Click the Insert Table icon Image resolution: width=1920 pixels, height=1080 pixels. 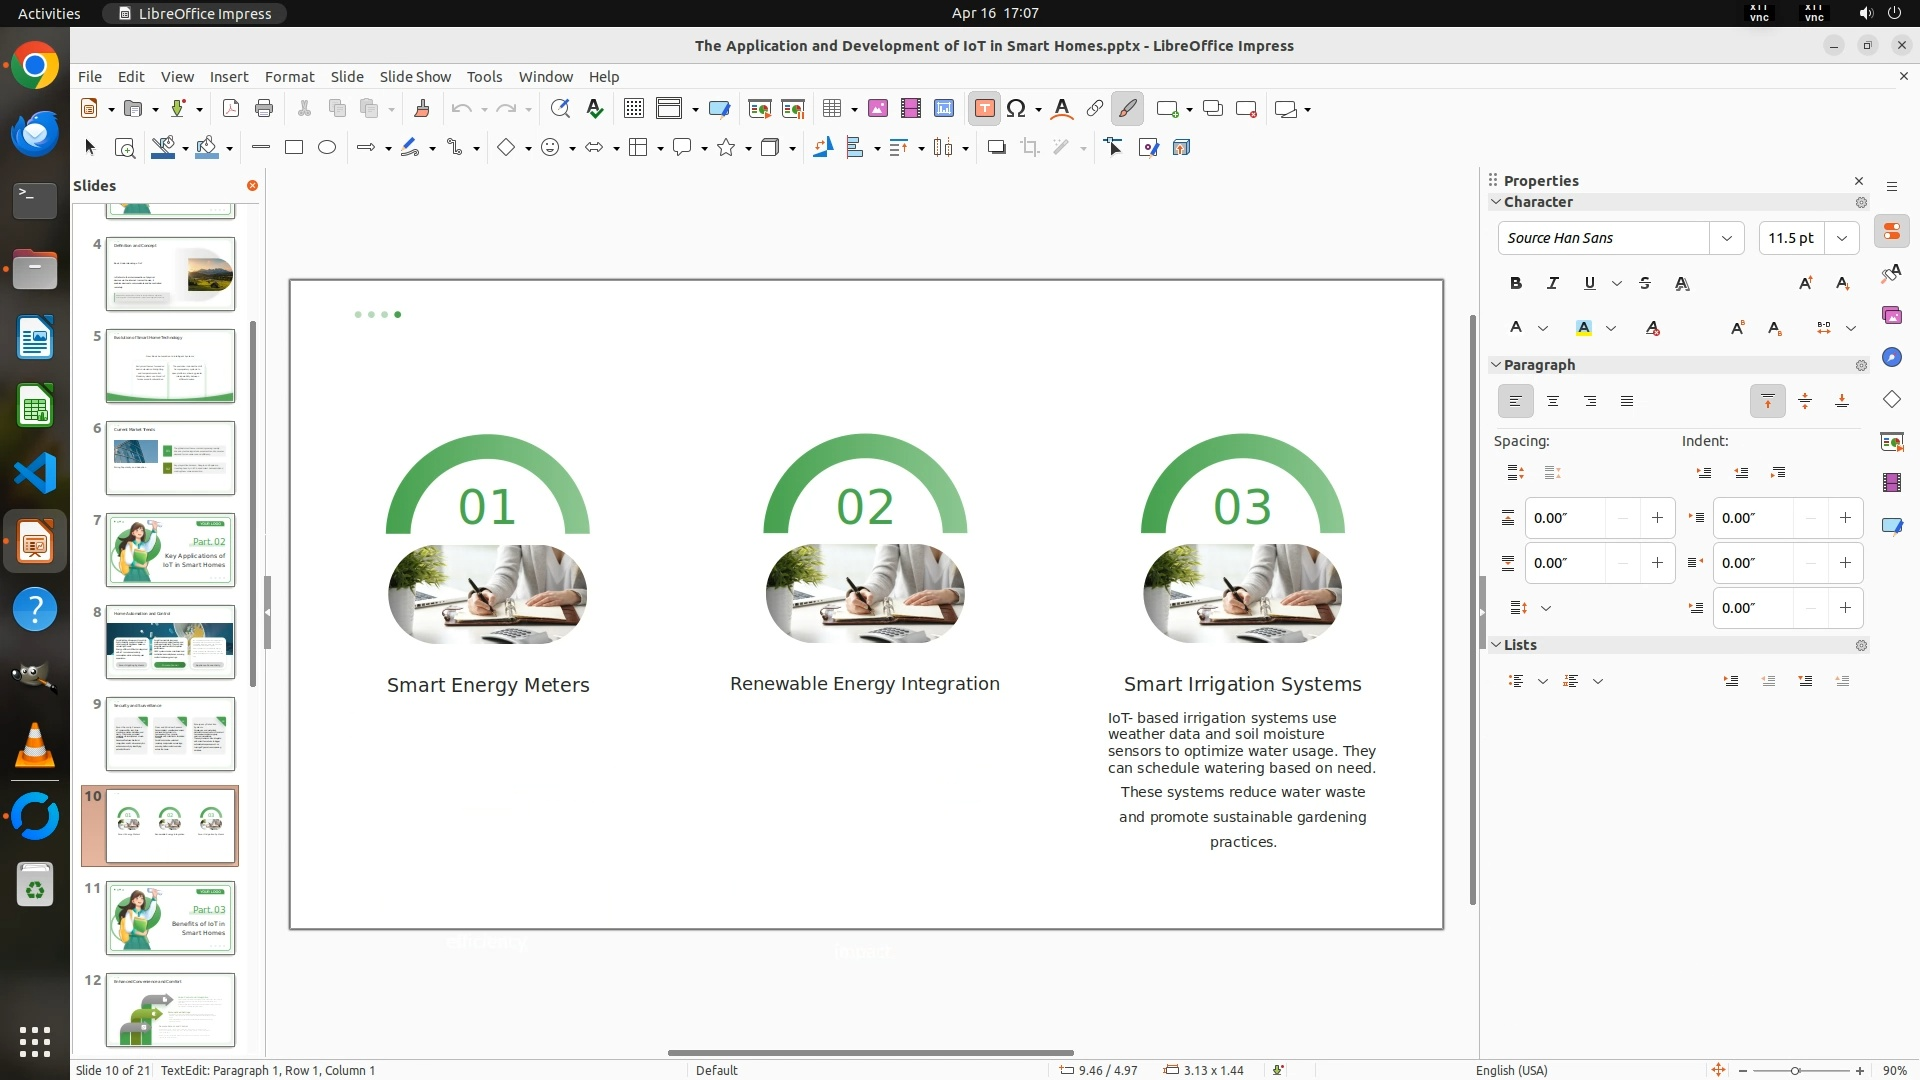(831, 109)
